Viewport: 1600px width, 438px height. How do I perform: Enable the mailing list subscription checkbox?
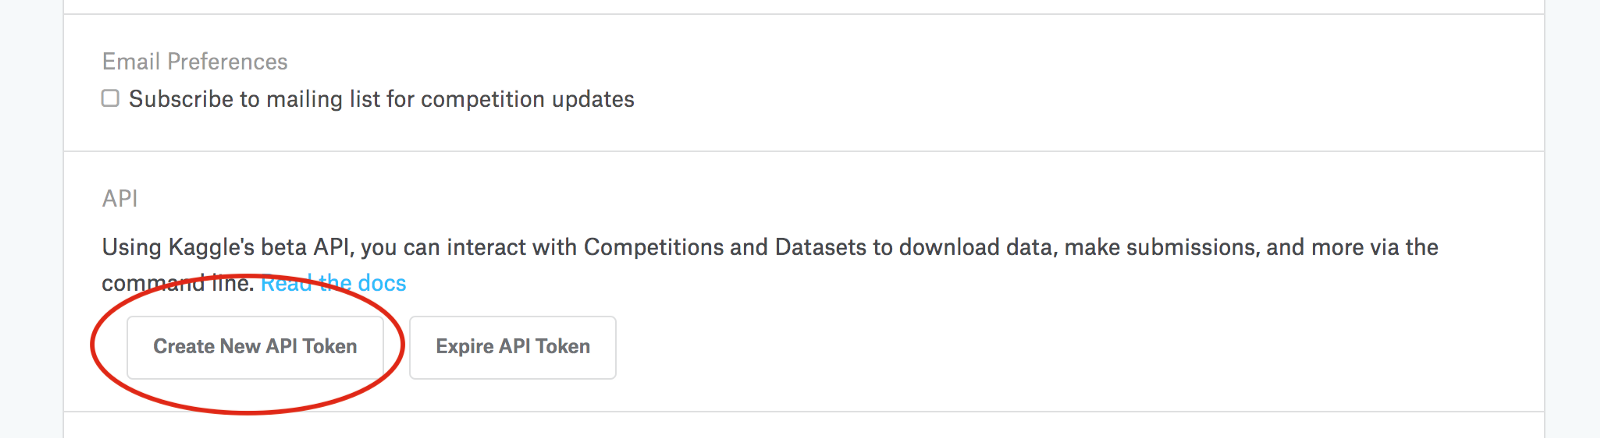[x=111, y=98]
